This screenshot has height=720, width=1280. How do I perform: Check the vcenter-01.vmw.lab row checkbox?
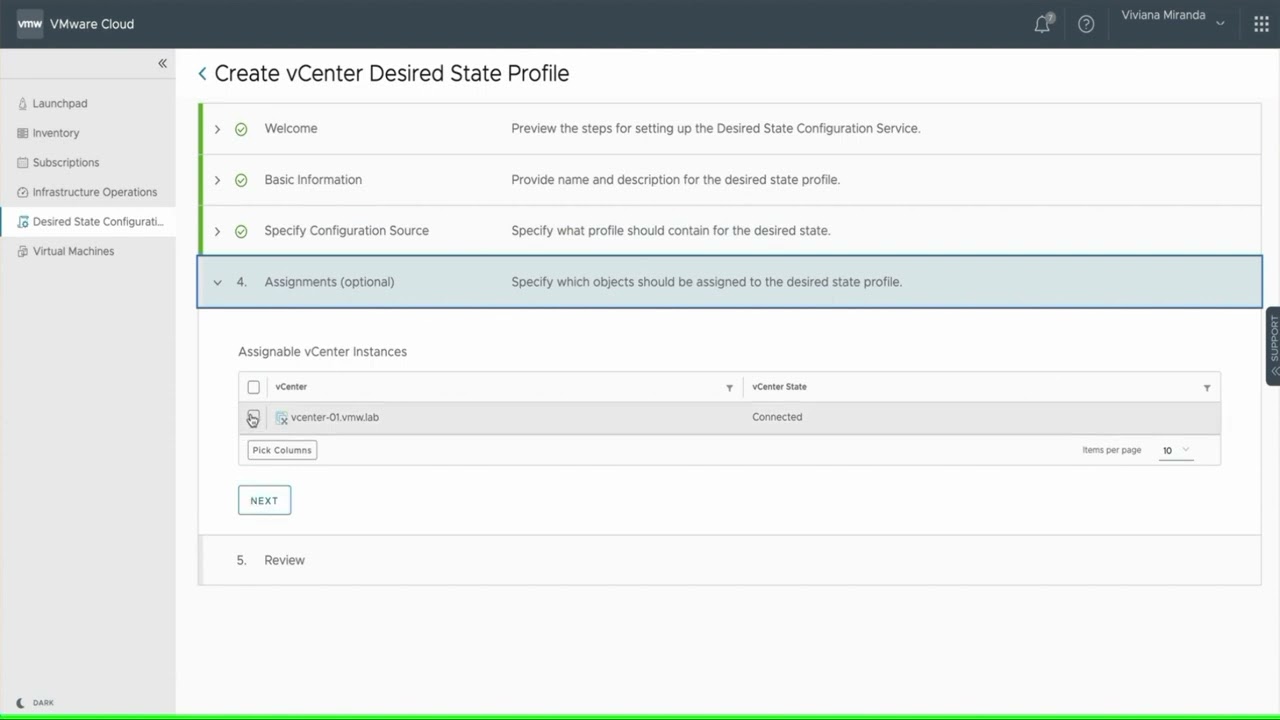pos(253,417)
